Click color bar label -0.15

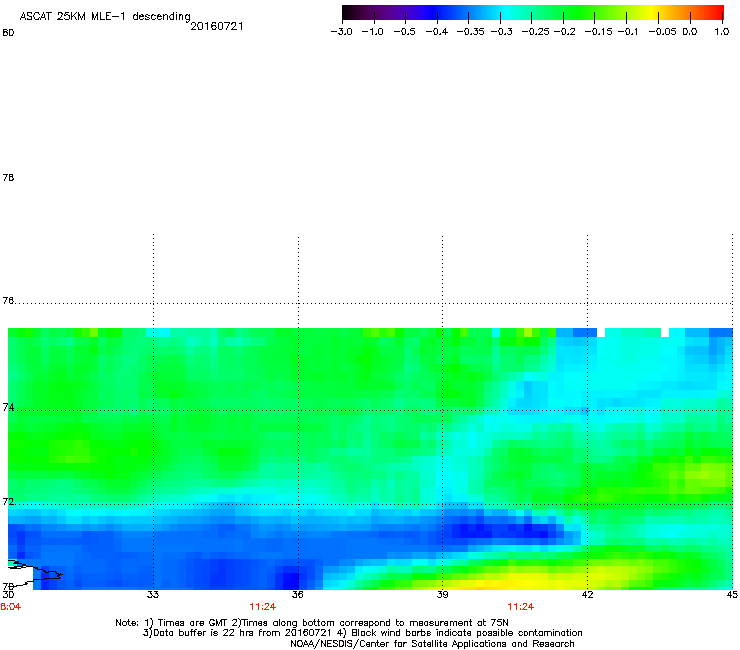[598, 32]
